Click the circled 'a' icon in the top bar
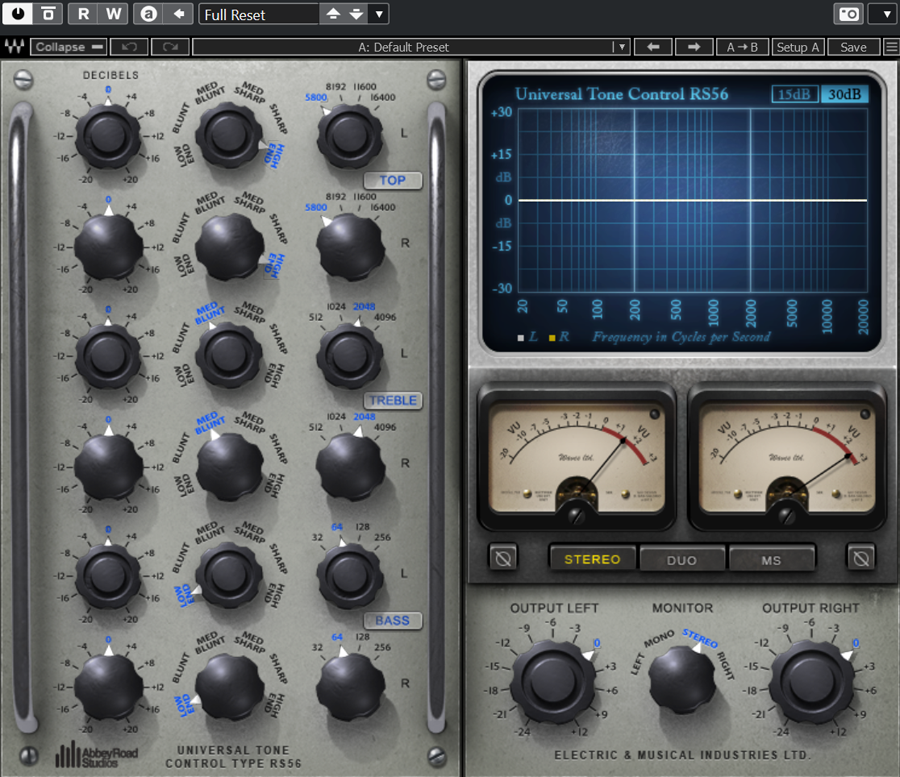900x777 pixels. pyautogui.click(x=149, y=14)
